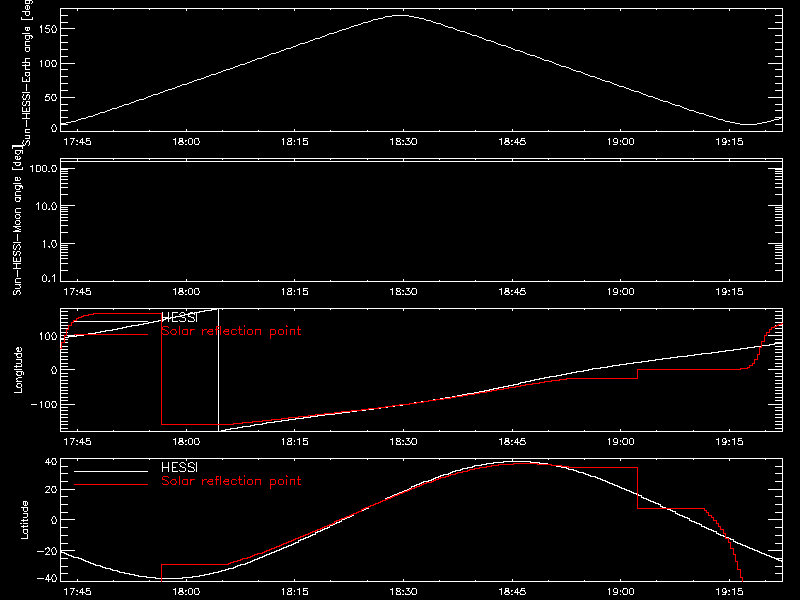Click 'Solar reflection point' legend in Latitude plot
The height and width of the screenshot is (600, 800).
pos(231,481)
